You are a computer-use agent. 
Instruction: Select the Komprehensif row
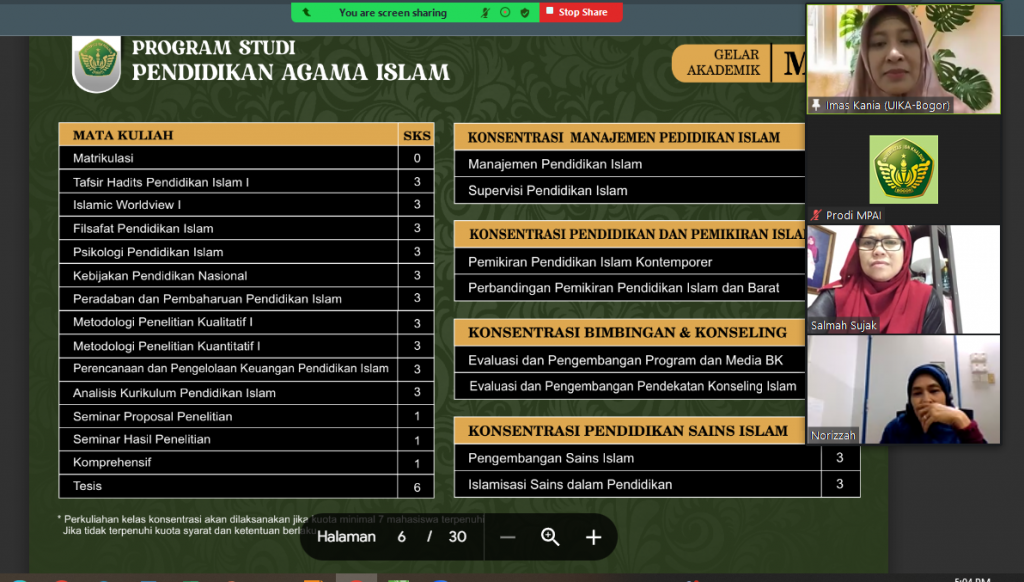(246, 462)
